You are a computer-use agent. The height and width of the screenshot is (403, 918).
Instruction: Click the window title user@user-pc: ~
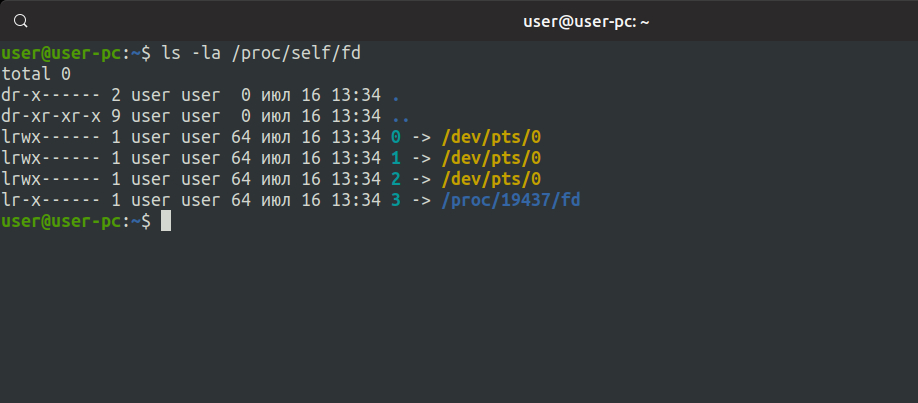click(x=587, y=21)
